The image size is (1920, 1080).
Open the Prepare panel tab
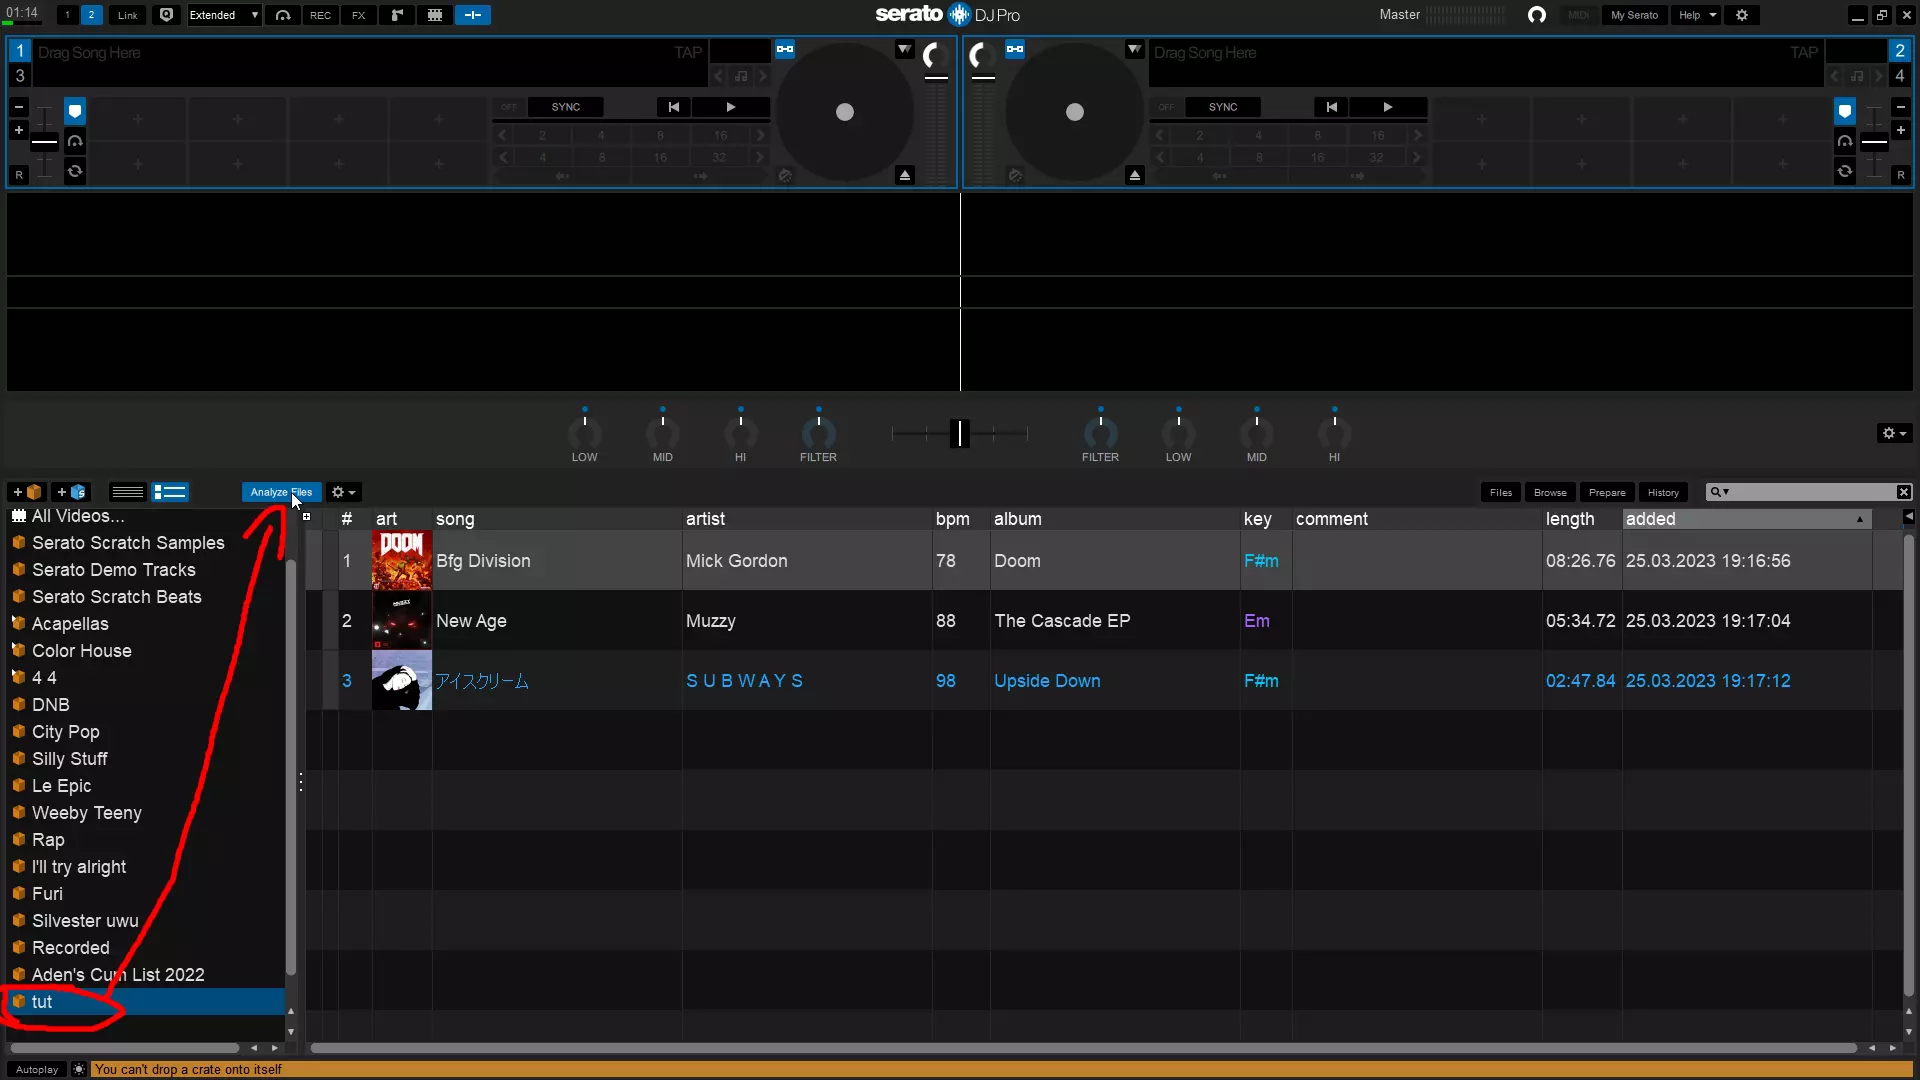(x=1606, y=492)
